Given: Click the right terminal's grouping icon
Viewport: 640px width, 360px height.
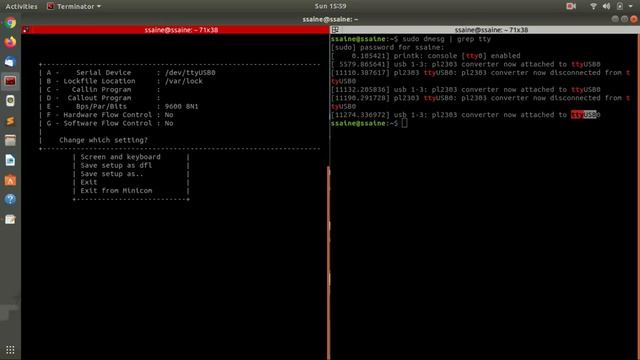Looking at the screenshot, I should [x=335, y=30].
